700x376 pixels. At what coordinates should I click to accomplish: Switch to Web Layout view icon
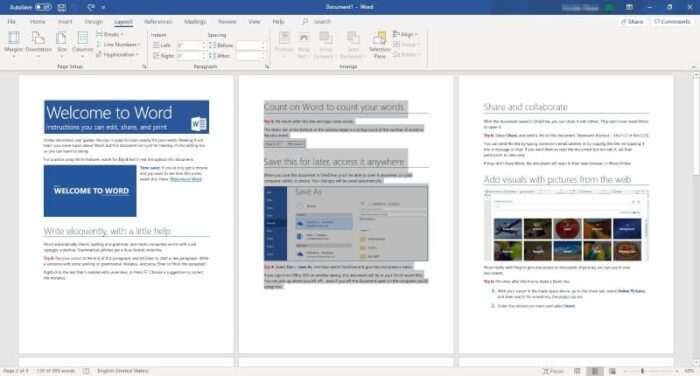point(612,371)
